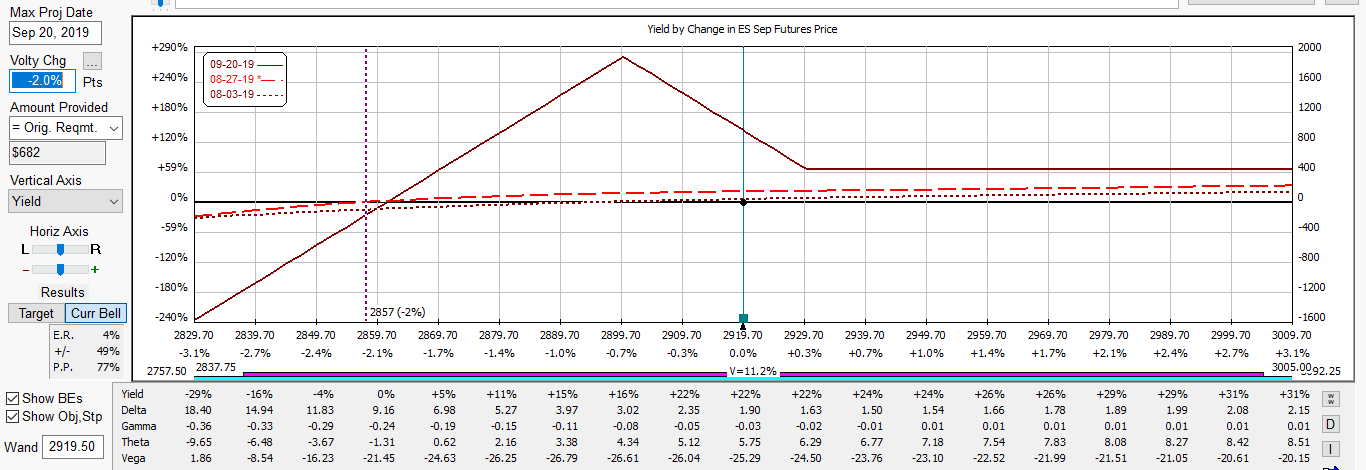Click the 09-20-19 legend entry
1366x470 pixels.
[246, 64]
